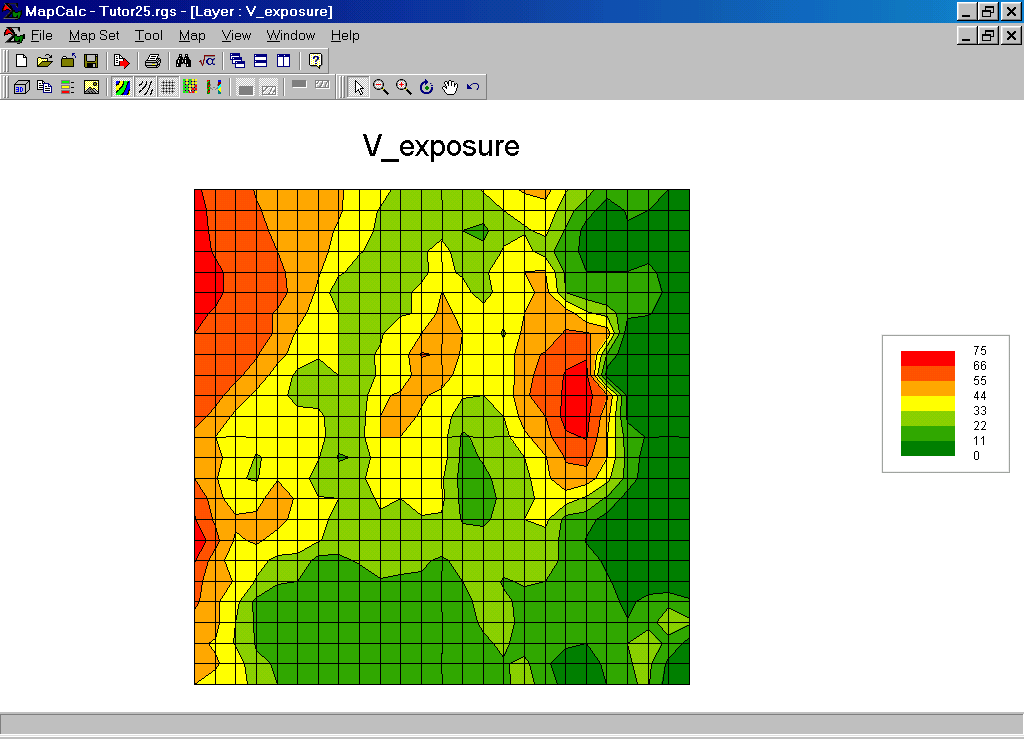This screenshot has width=1024, height=739.
Task: Open the binoculars Find tool
Action: [x=183, y=61]
